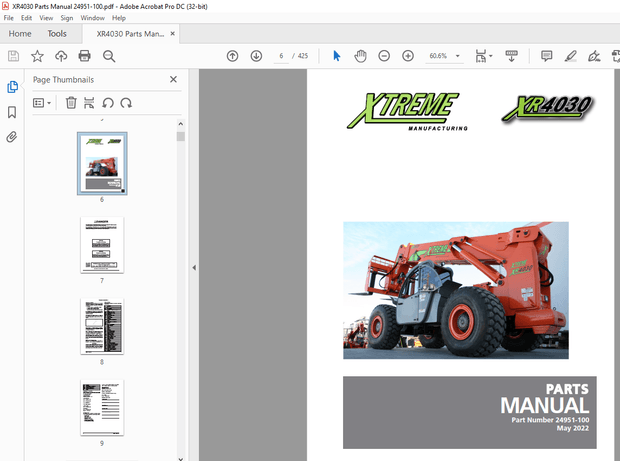Click the 'May 2022' text
This screenshot has height=461, width=620.
573,428
